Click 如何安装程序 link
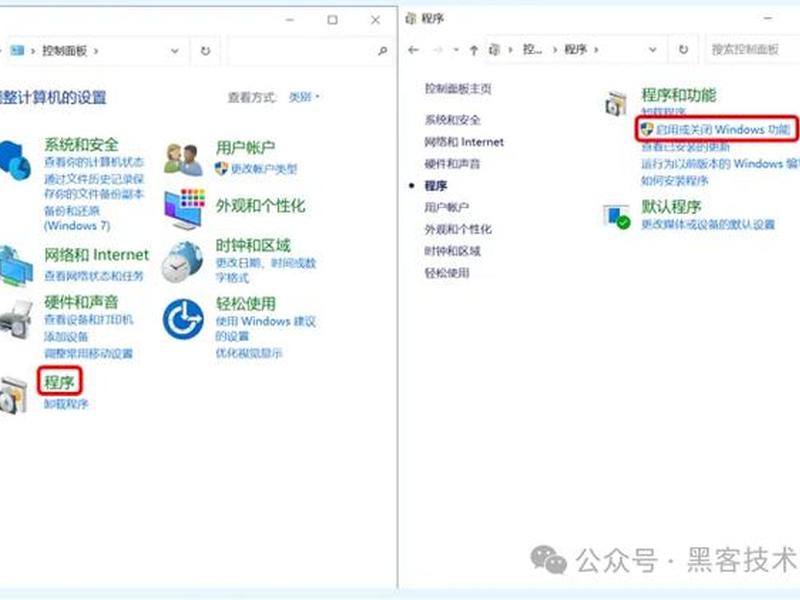 [674, 181]
